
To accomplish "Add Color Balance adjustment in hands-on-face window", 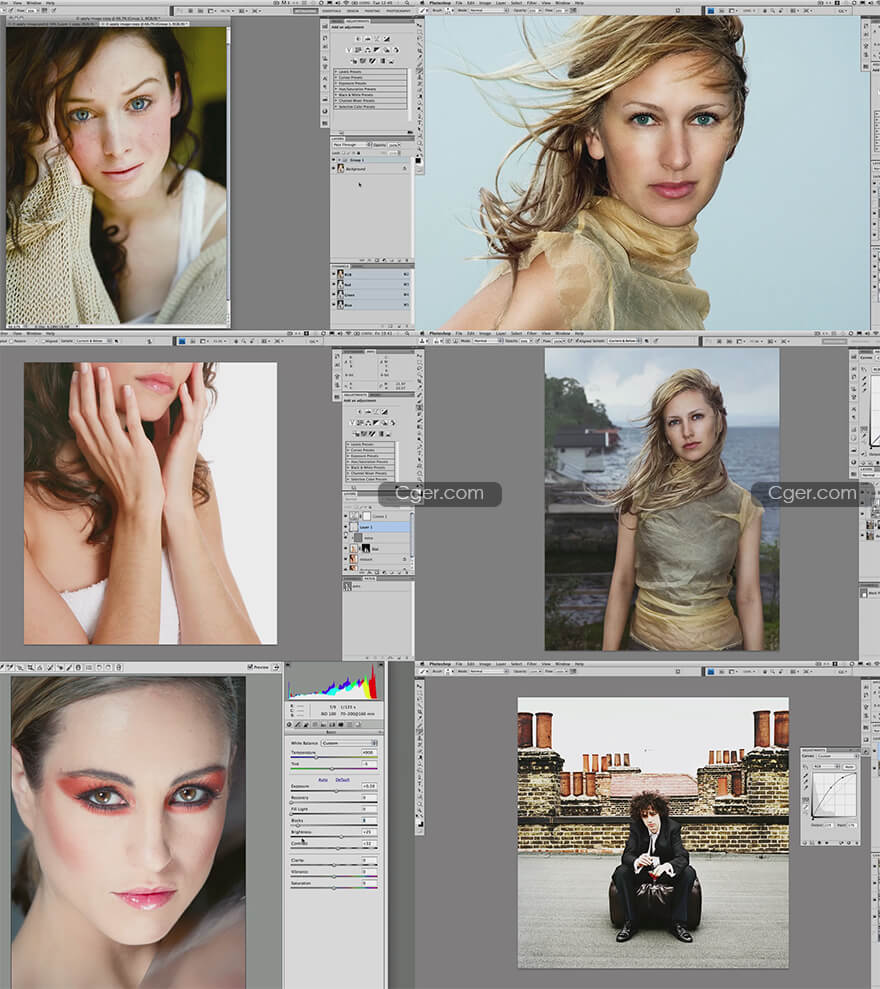I will [x=368, y=423].
